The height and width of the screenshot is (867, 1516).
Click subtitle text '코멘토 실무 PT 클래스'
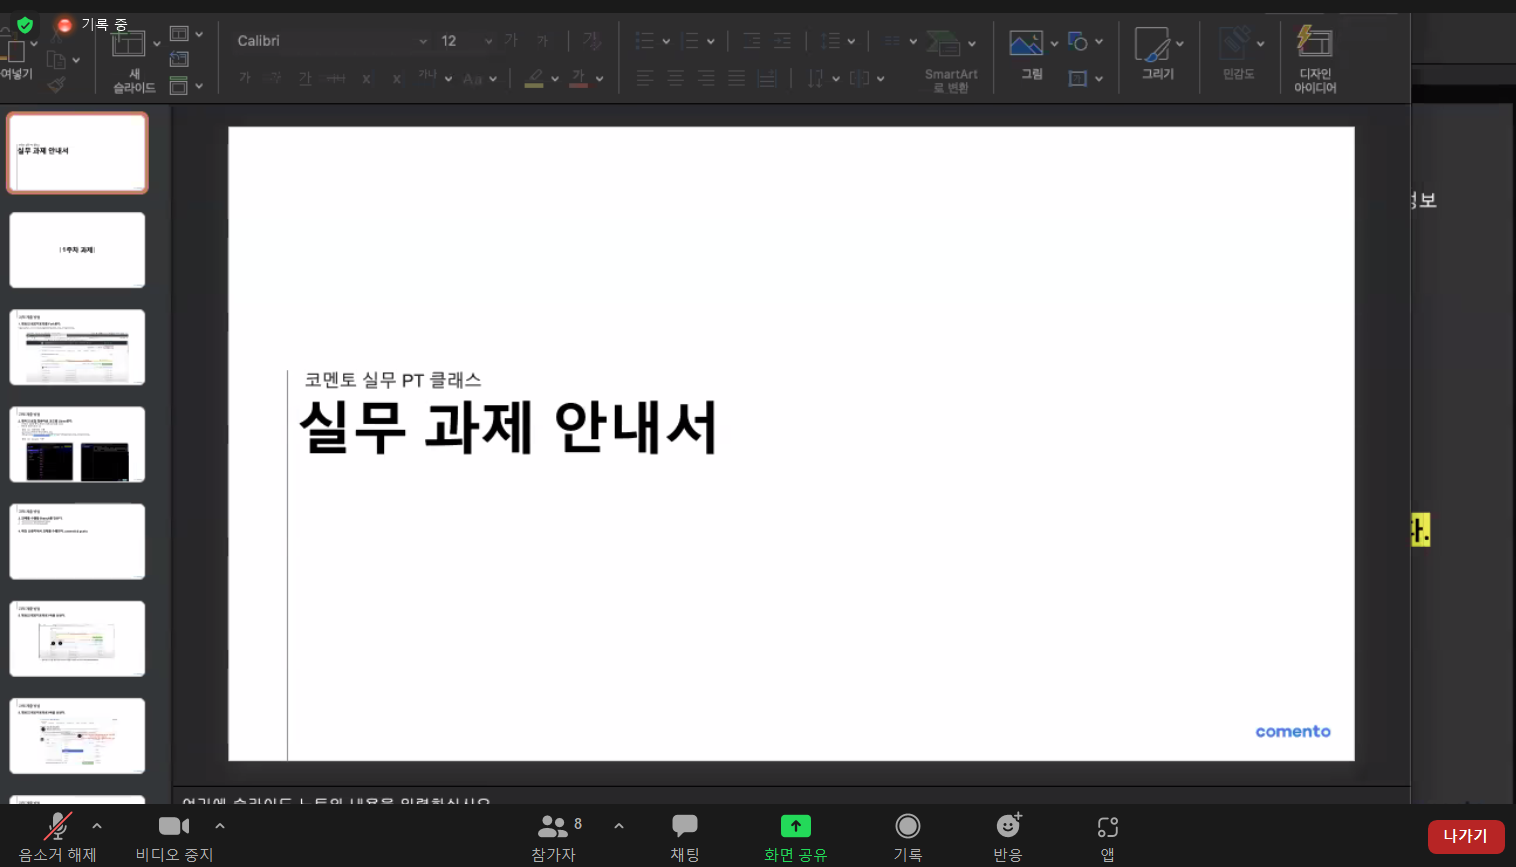tap(393, 380)
